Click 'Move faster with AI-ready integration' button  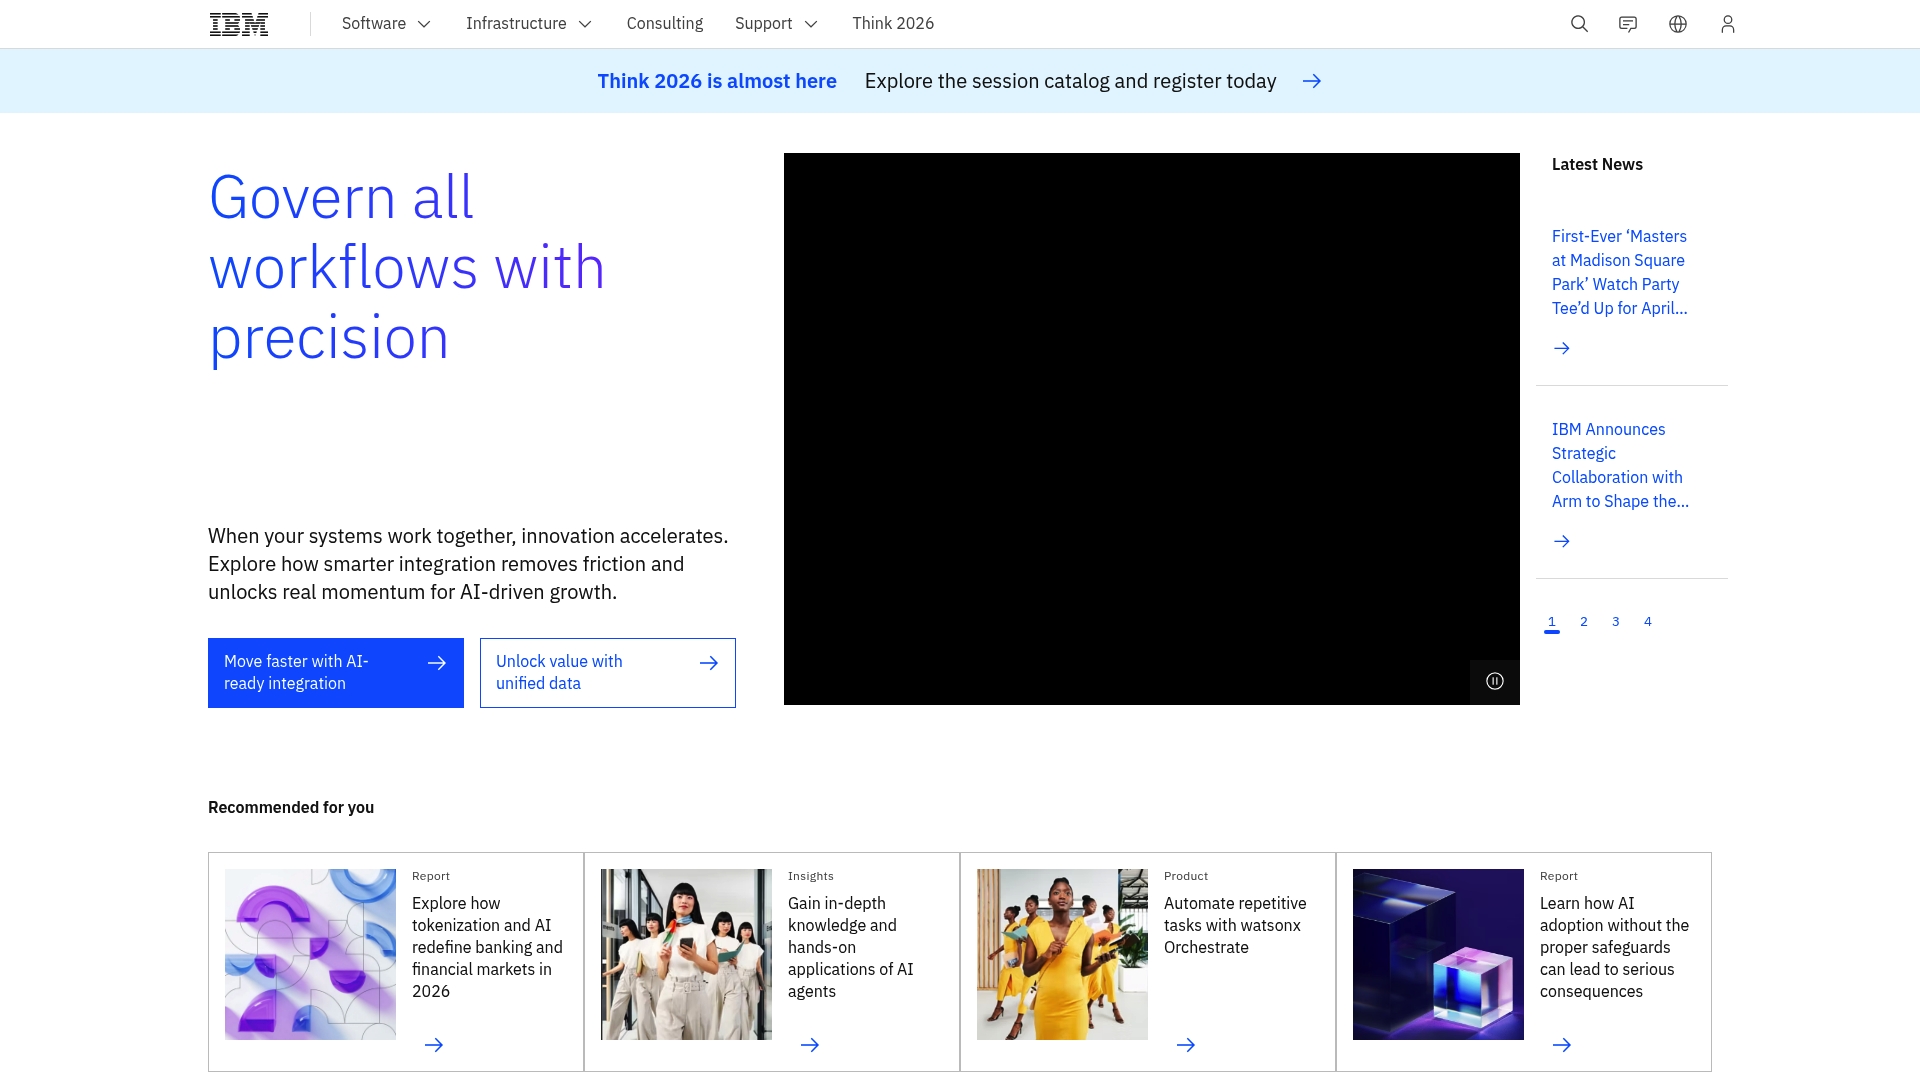pyautogui.click(x=335, y=672)
